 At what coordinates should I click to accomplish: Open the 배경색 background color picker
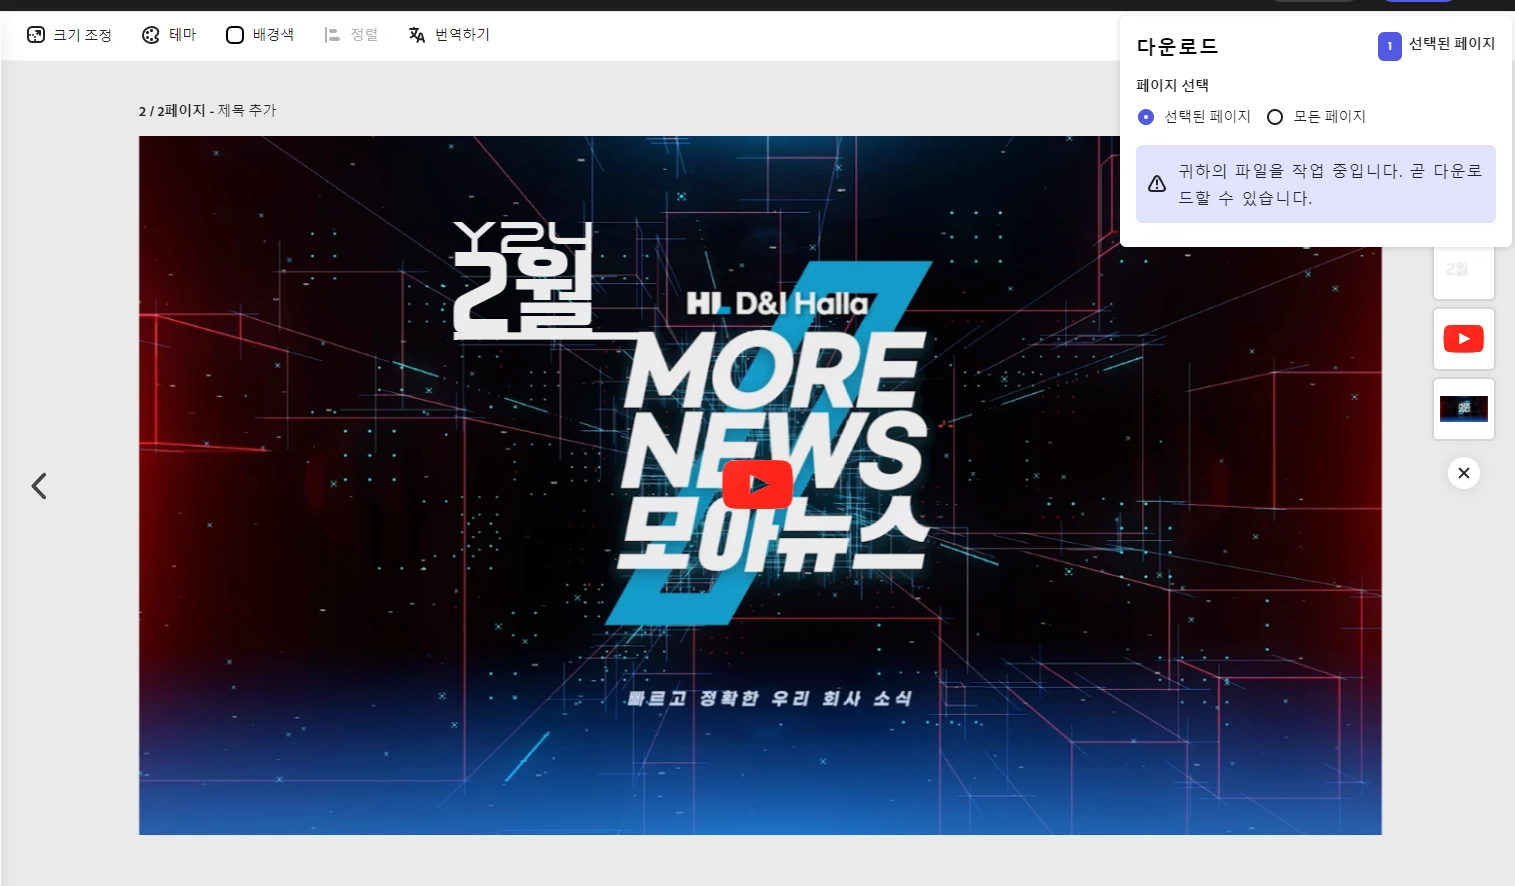pyautogui.click(x=260, y=35)
